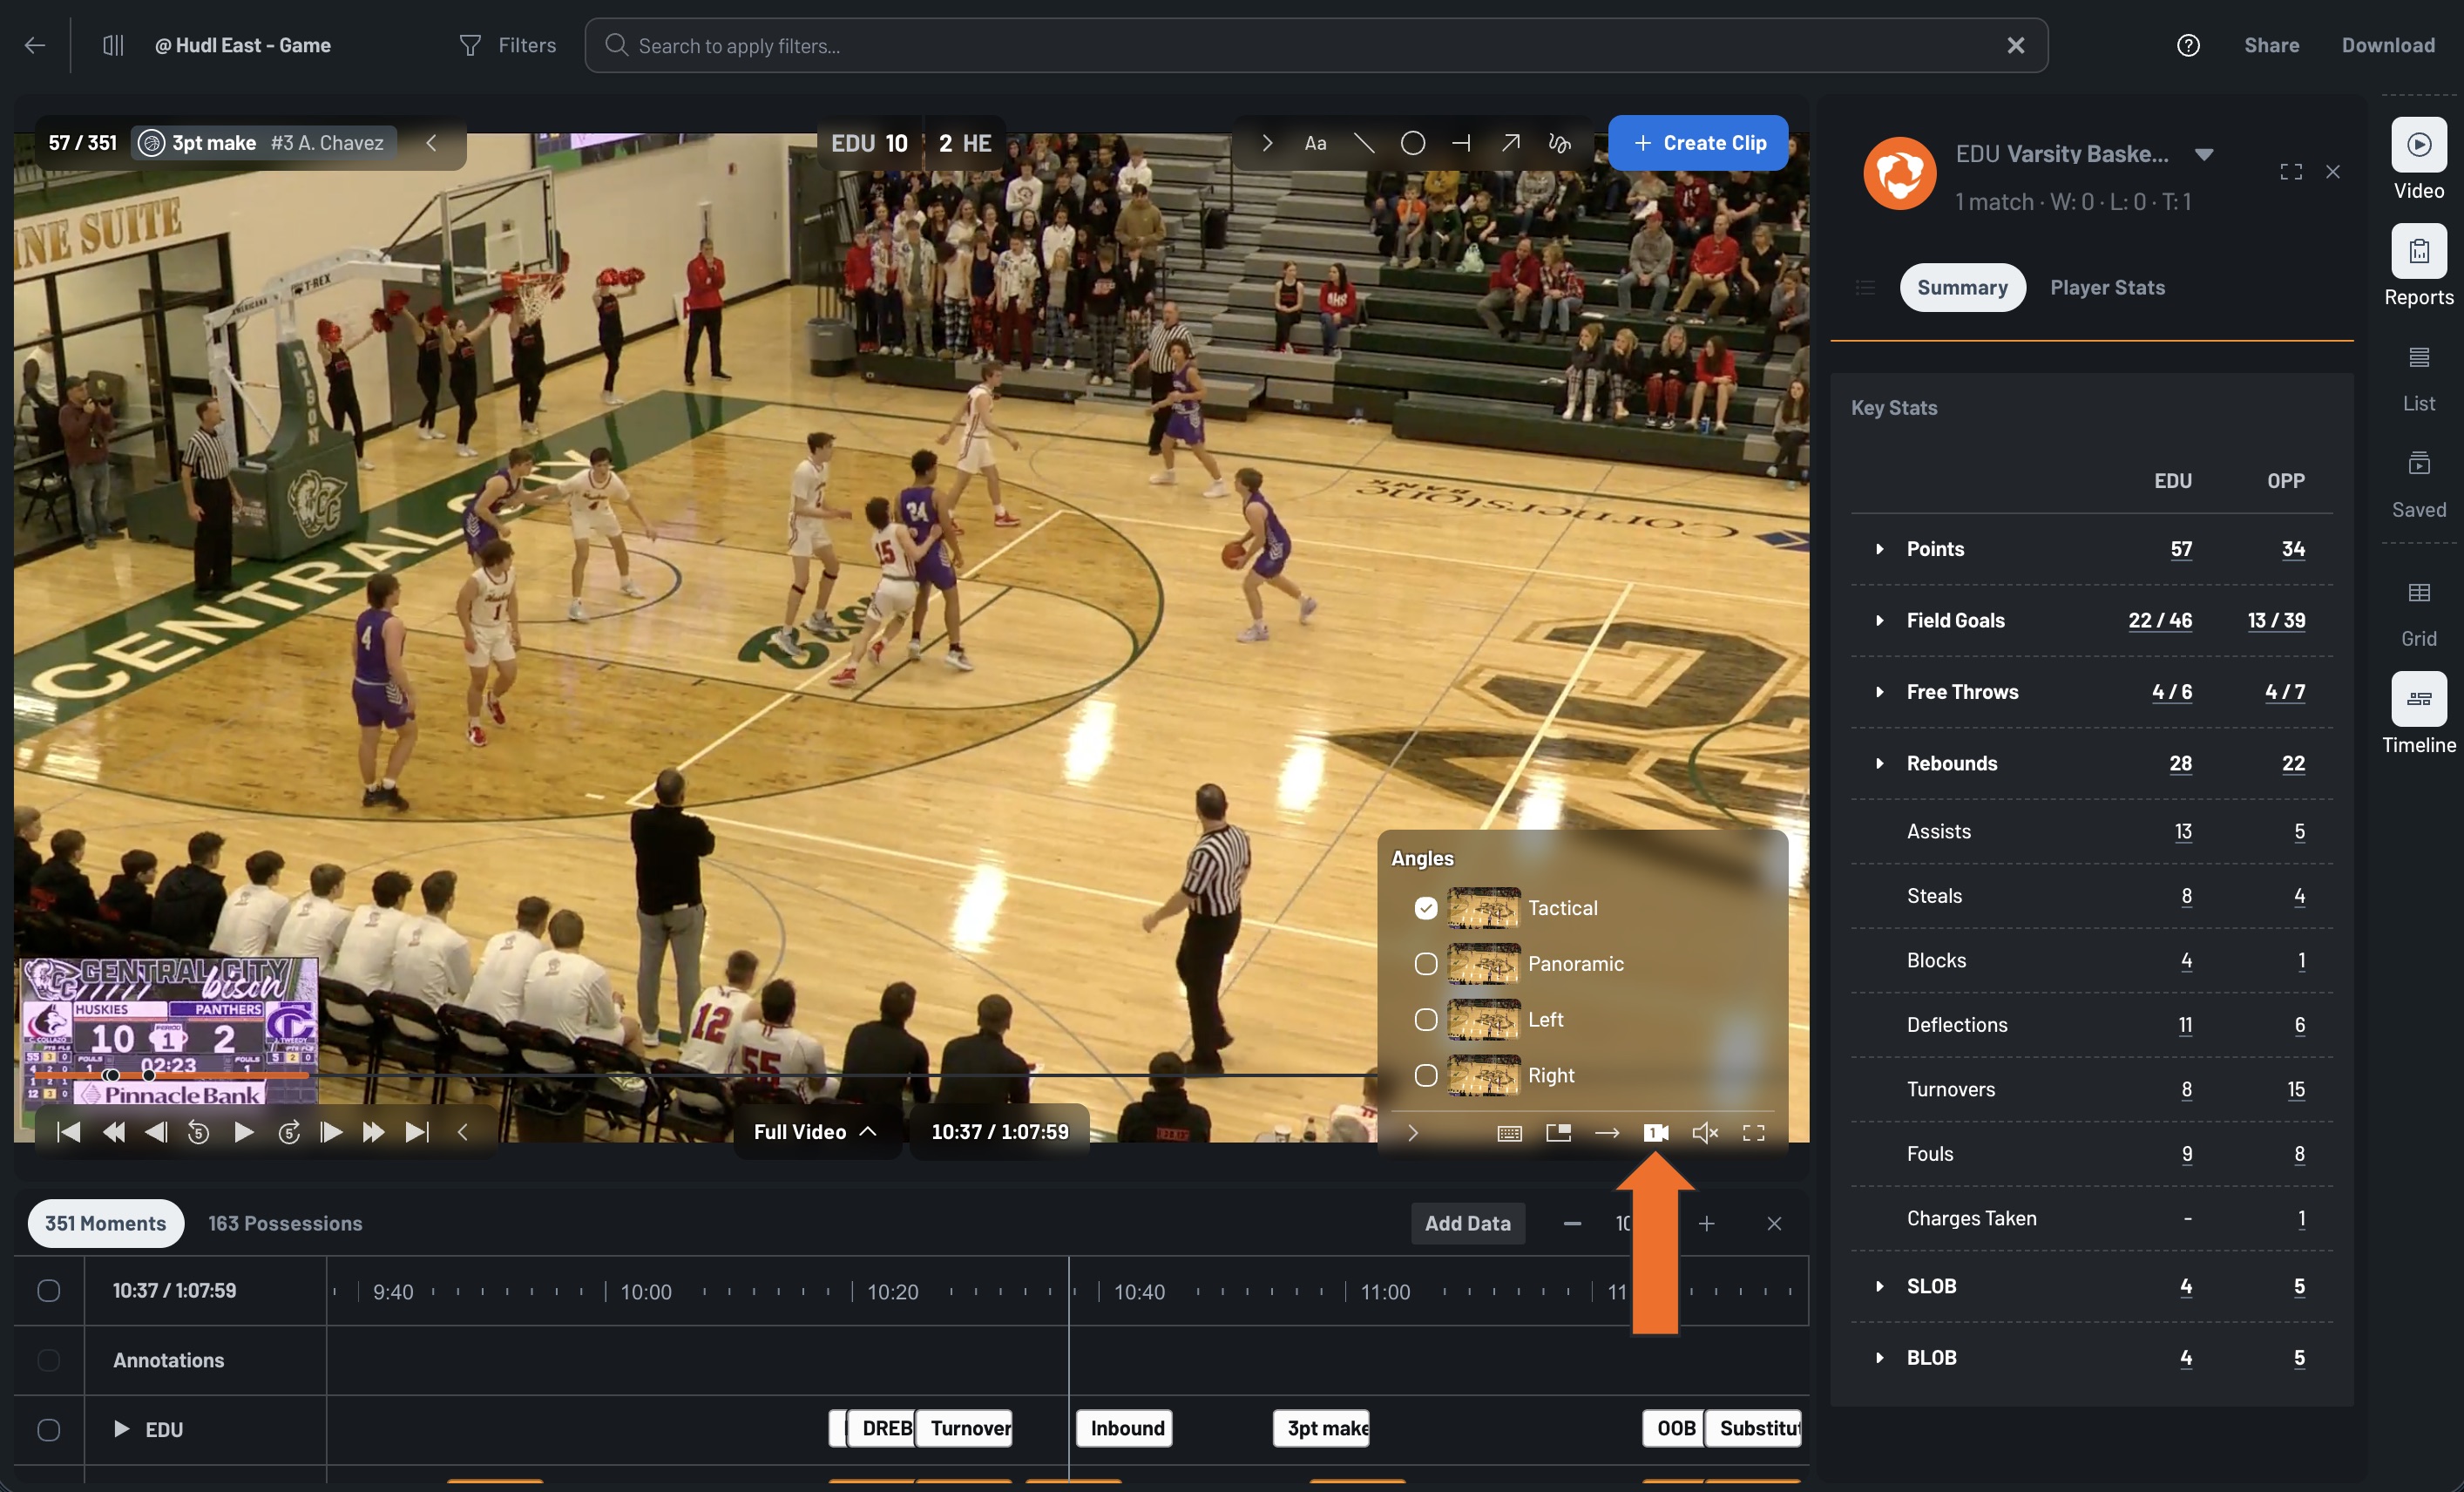This screenshot has width=2464, height=1492.
Task: Open the help question mark icon
Action: click(x=2188, y=45)
